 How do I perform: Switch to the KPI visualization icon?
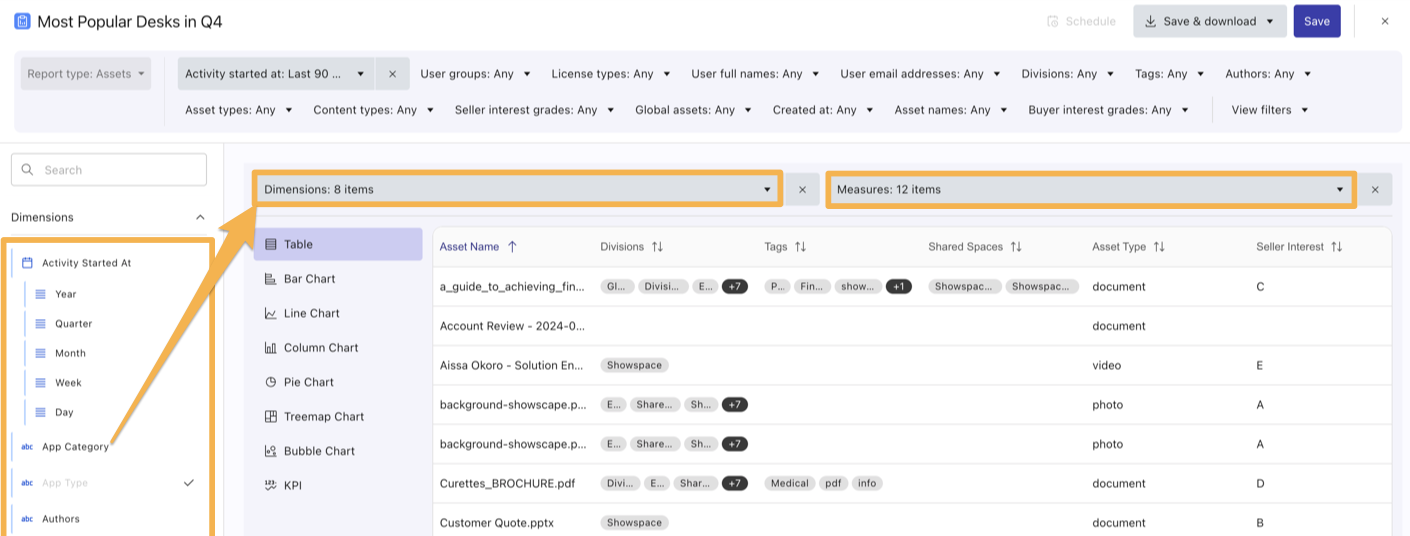point(270,486)
